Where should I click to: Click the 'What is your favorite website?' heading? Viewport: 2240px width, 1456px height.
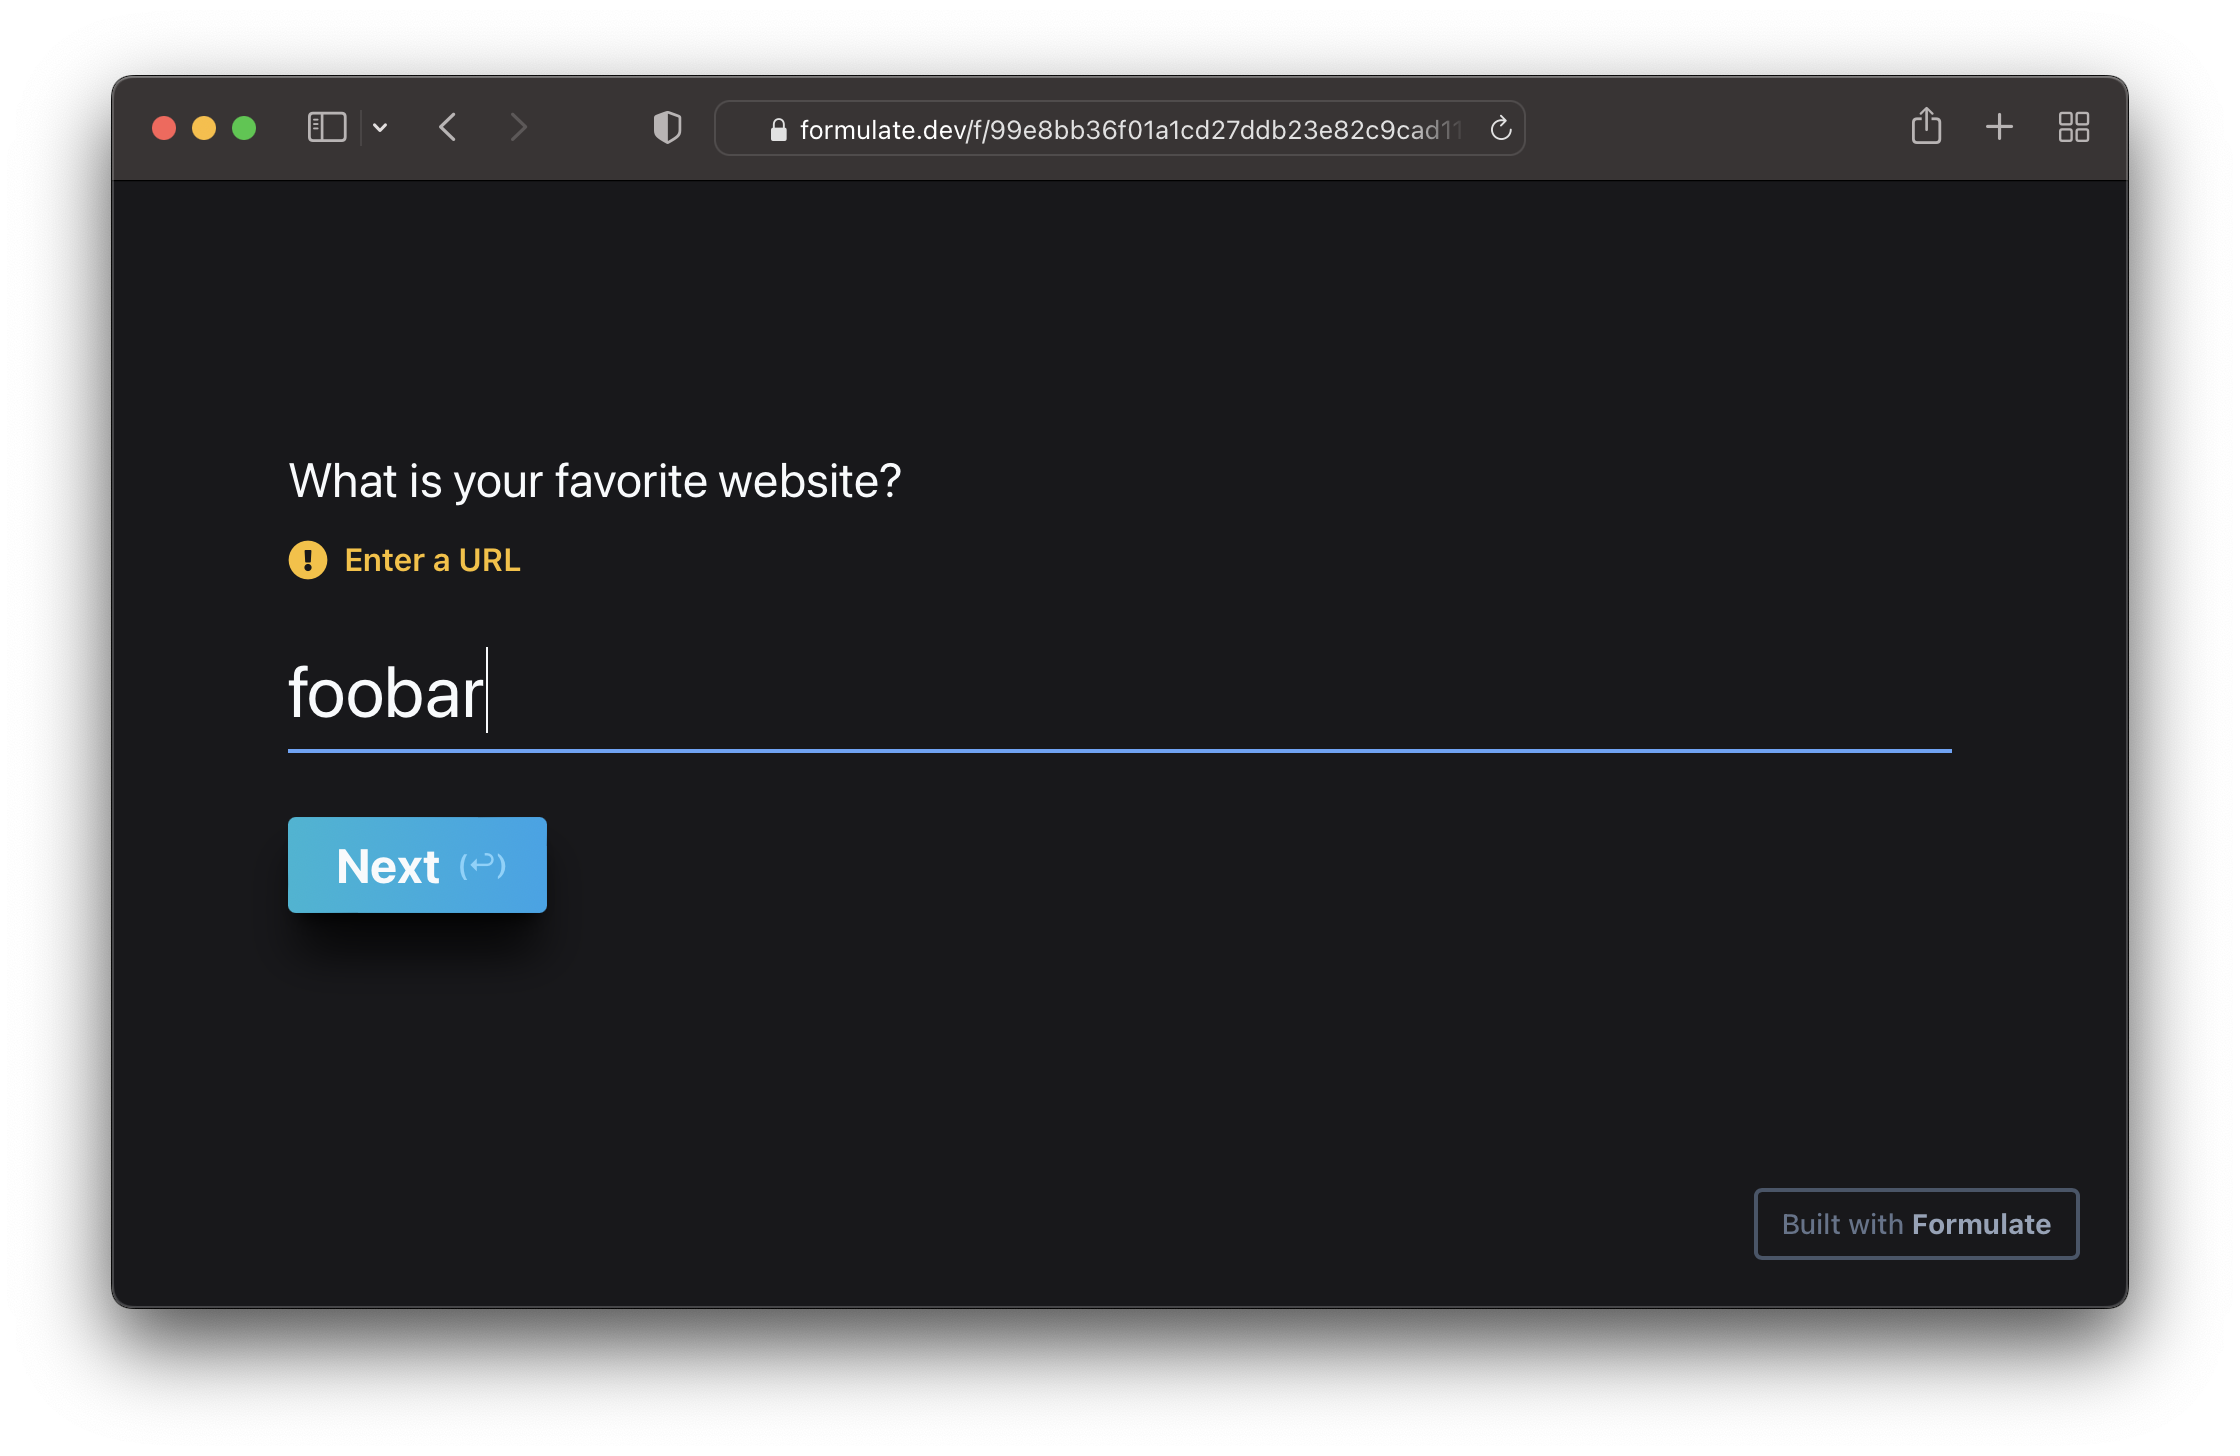(595, 481)
